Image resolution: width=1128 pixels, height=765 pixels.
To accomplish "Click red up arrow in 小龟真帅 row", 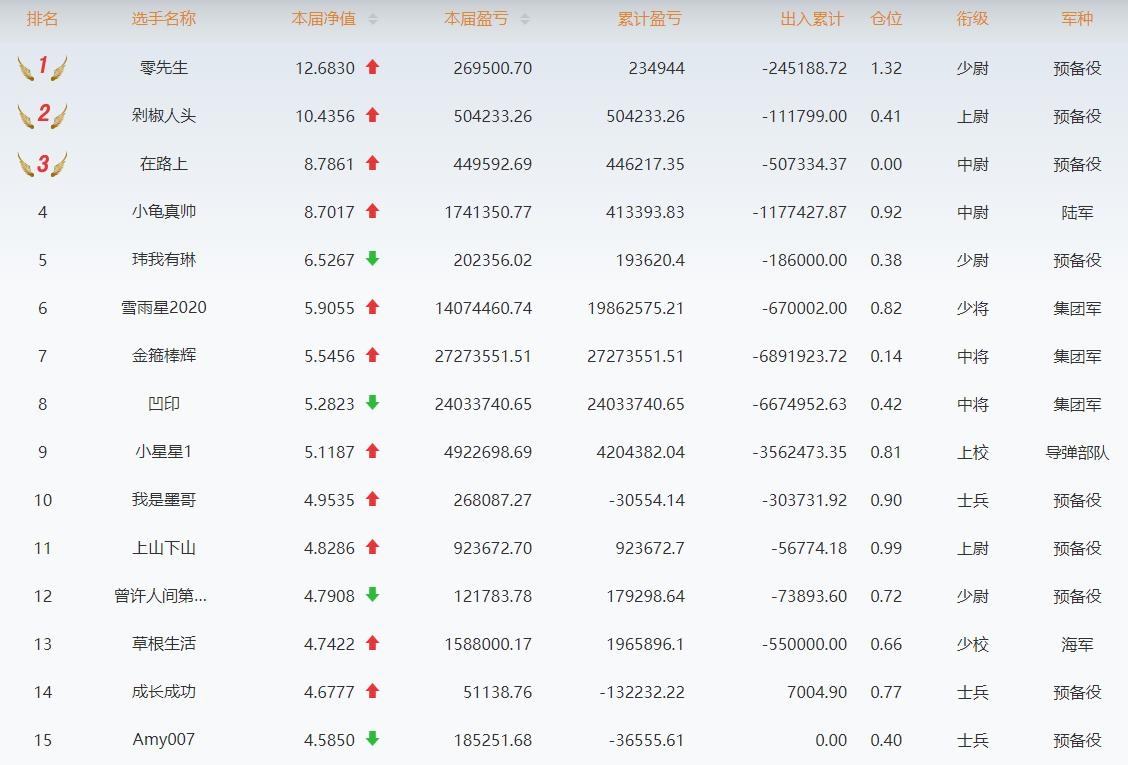I will tap(373, 211).
